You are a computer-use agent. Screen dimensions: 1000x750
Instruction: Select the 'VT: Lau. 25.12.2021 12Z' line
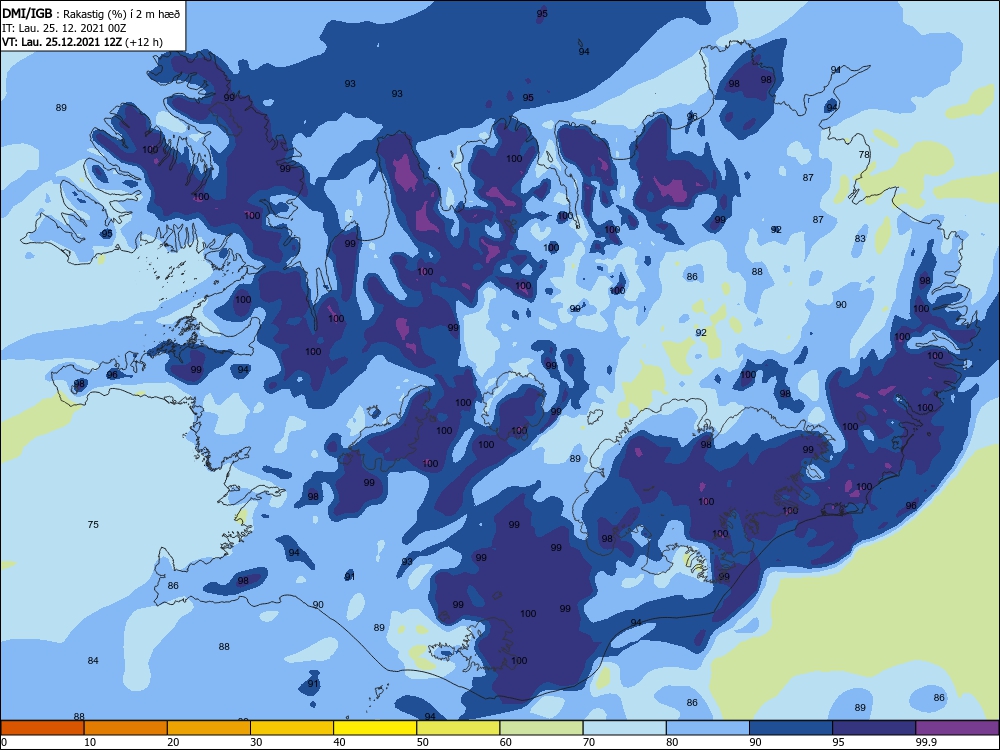pyautogui.click(x=62, y=42)
